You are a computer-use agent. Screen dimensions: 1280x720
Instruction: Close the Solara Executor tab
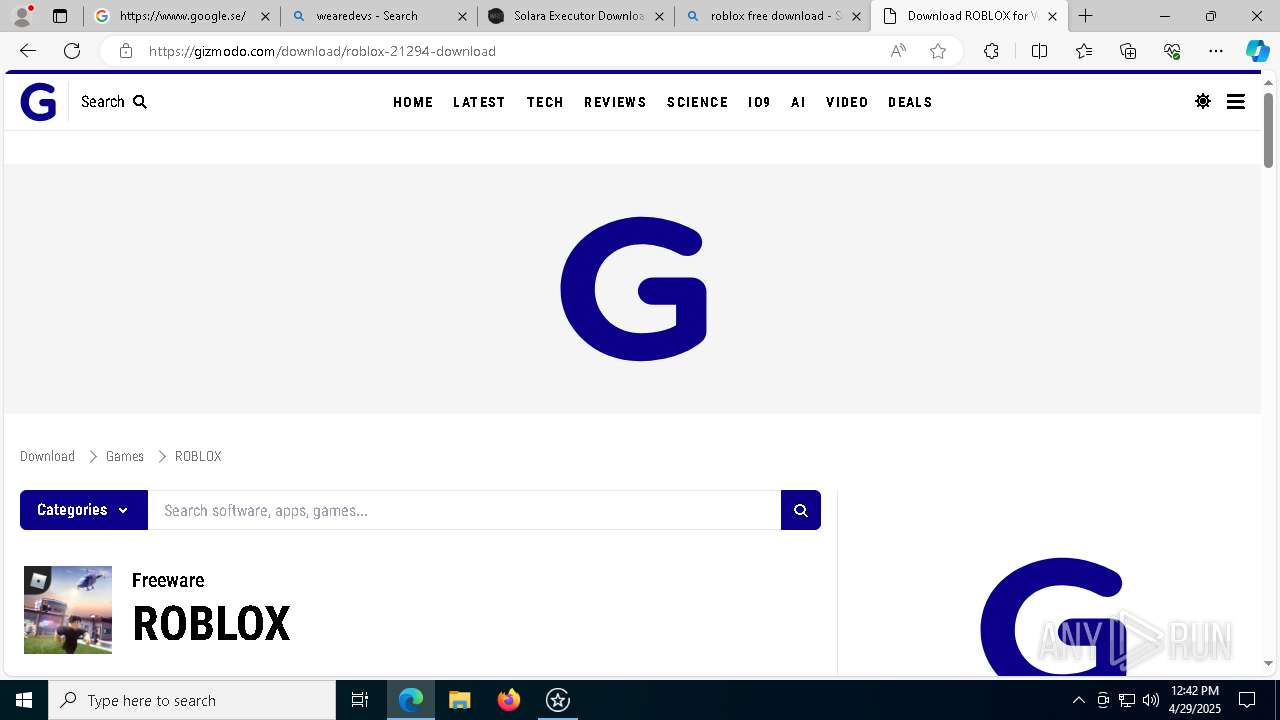tap(659, 16)
